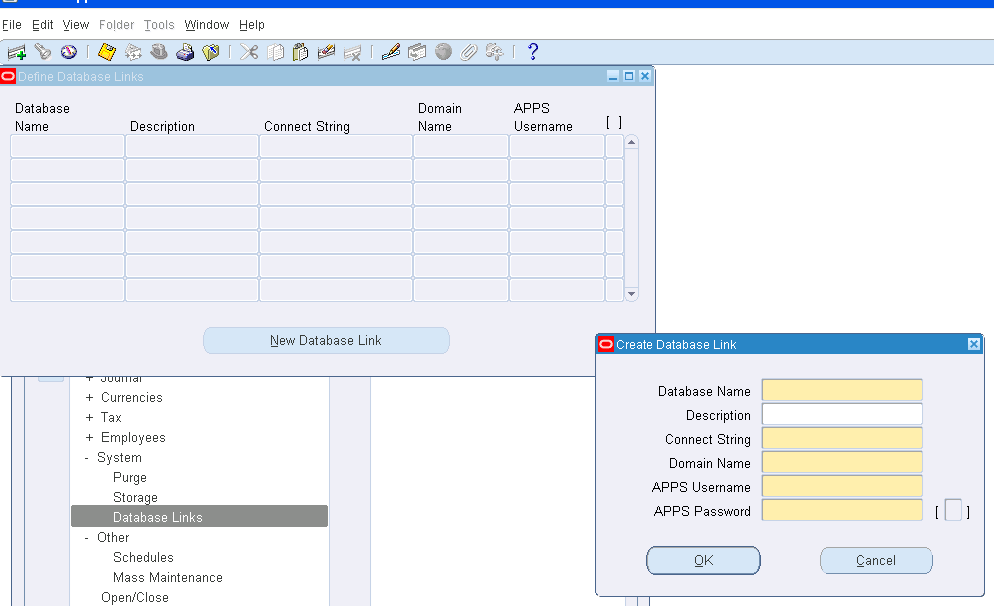Confirm the dialog with the OK button
The width and height of the screenshot is (994, 606).
[704, 560]
